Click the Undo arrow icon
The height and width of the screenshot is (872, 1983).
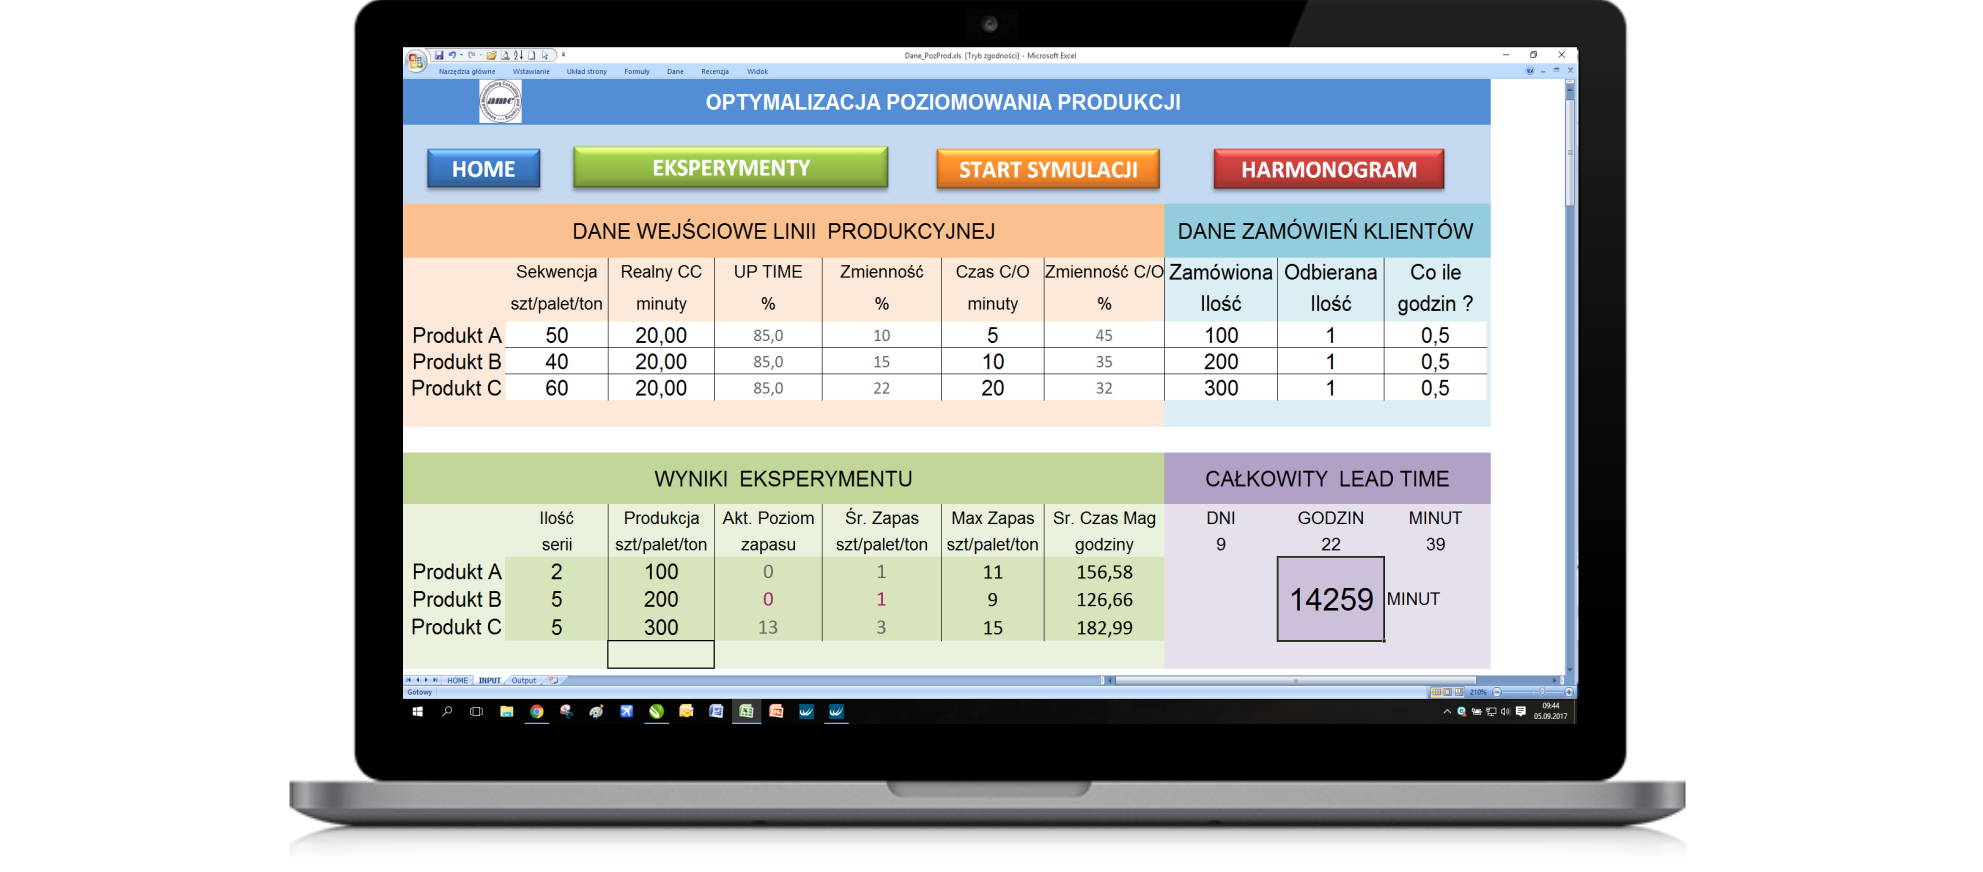point(452,55)
